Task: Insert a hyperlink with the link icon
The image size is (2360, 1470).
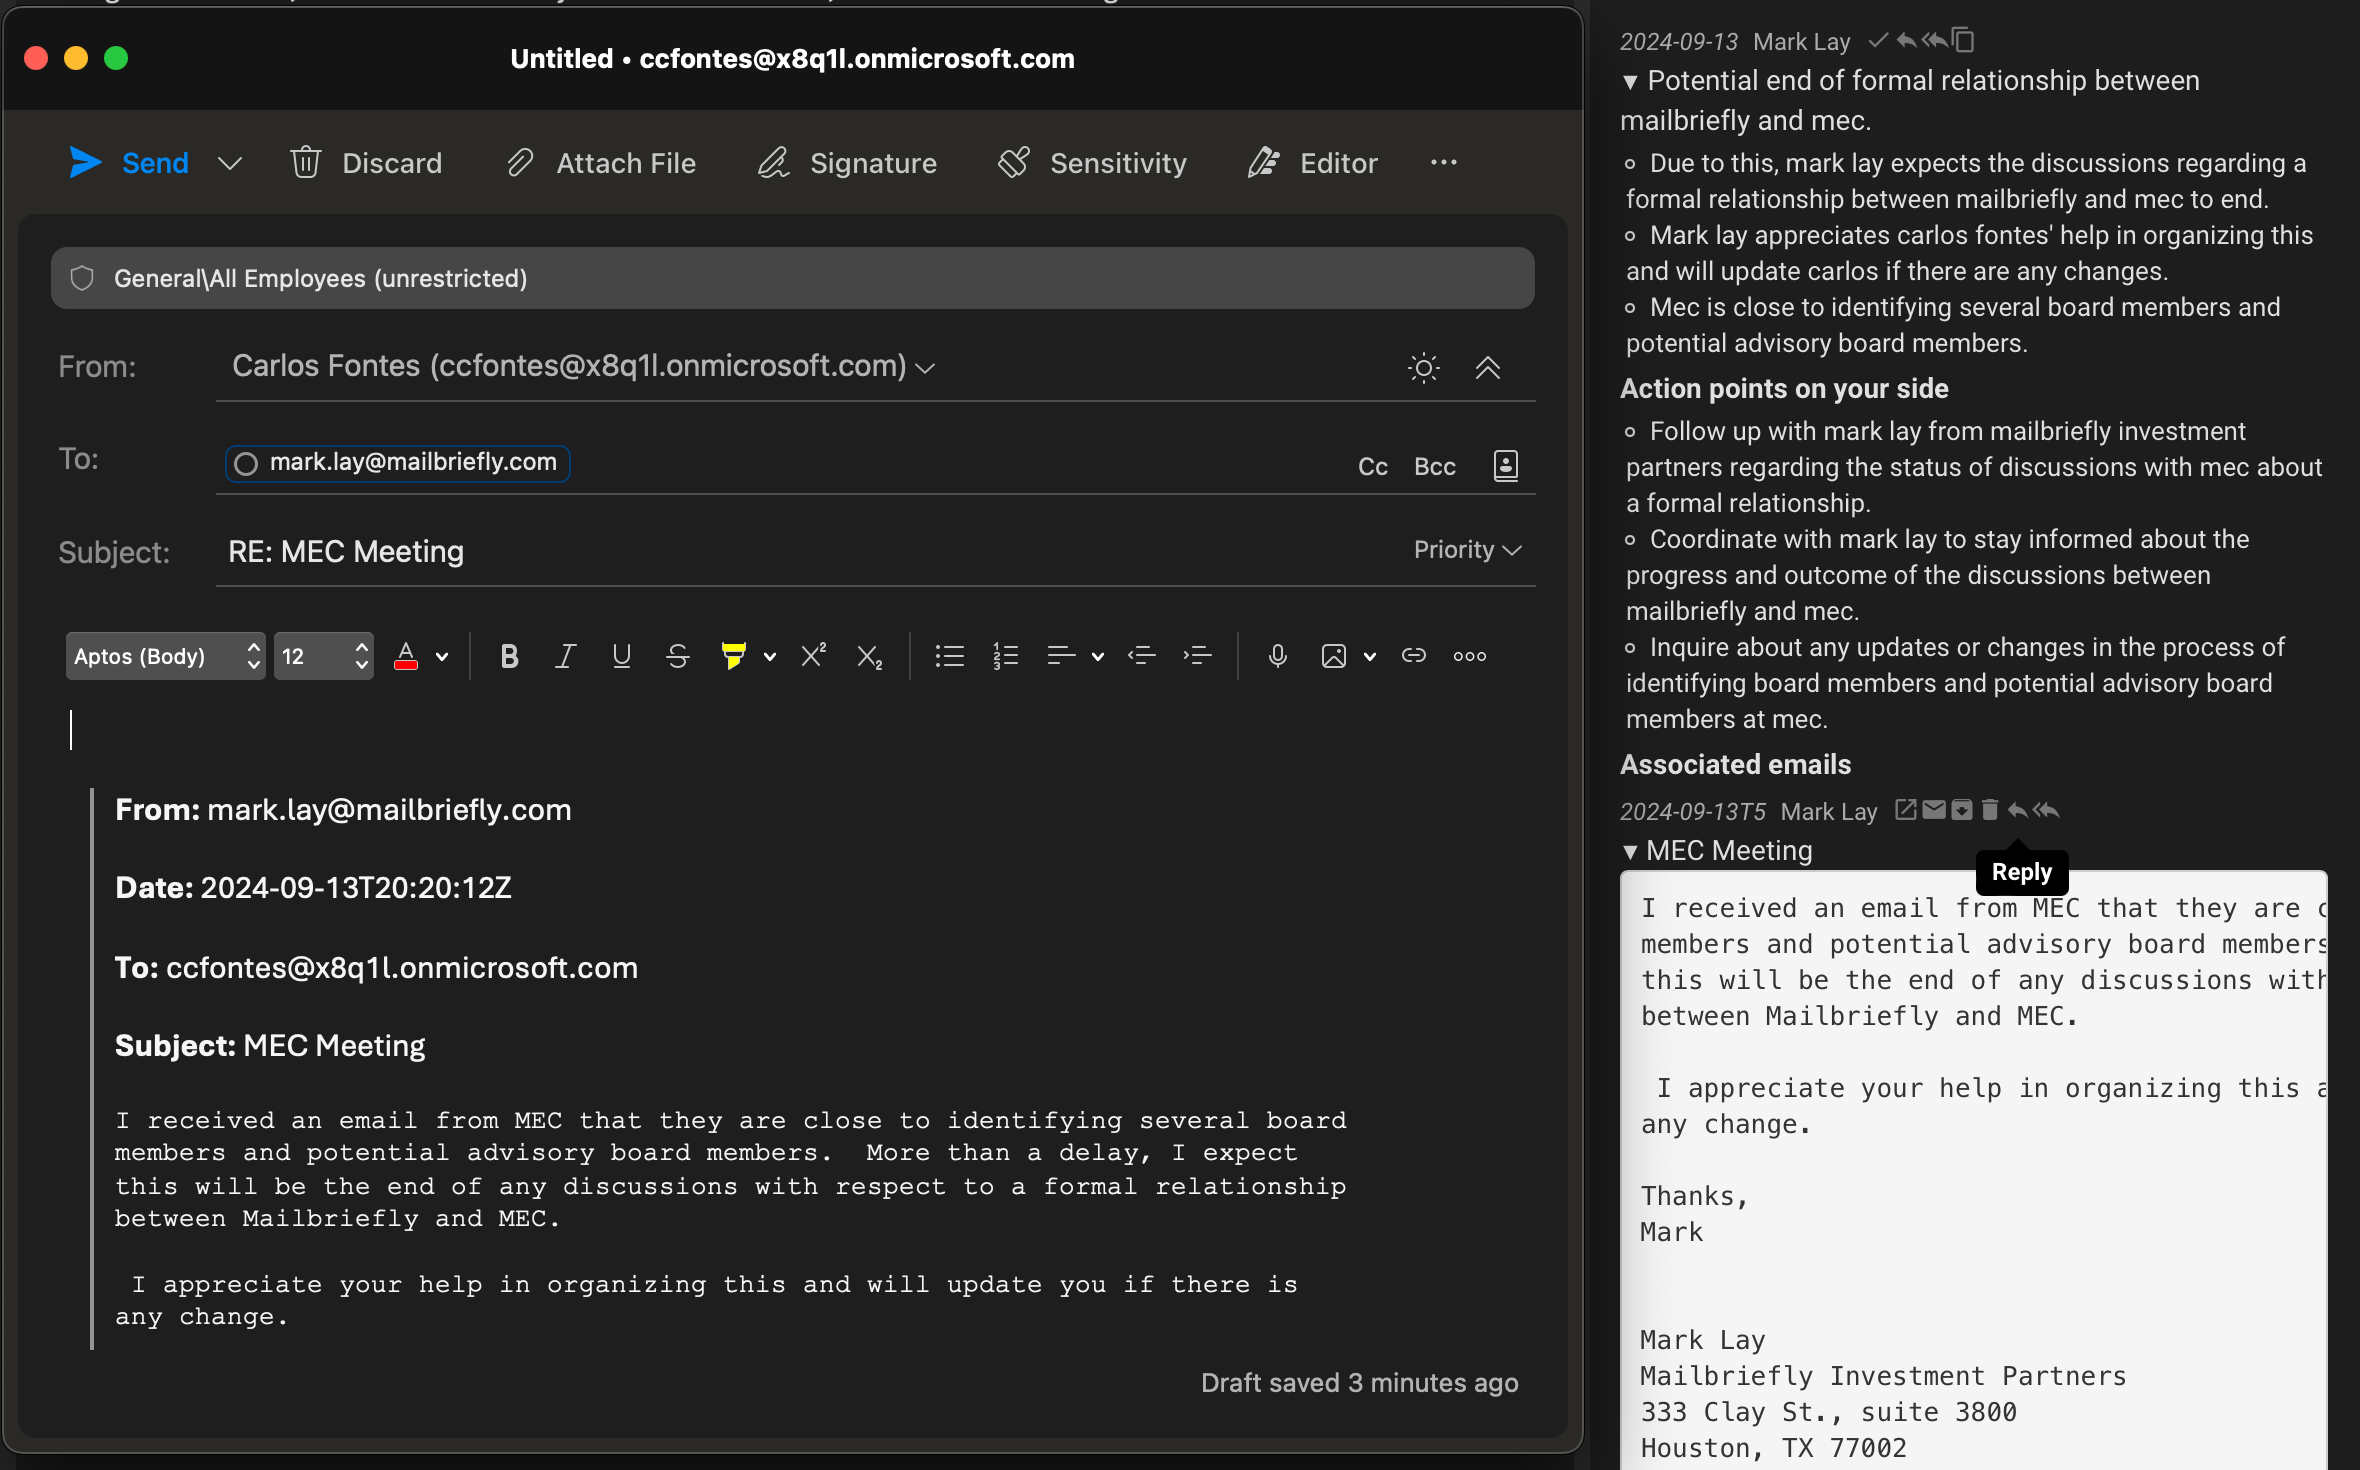Action: coord(1413,656)
